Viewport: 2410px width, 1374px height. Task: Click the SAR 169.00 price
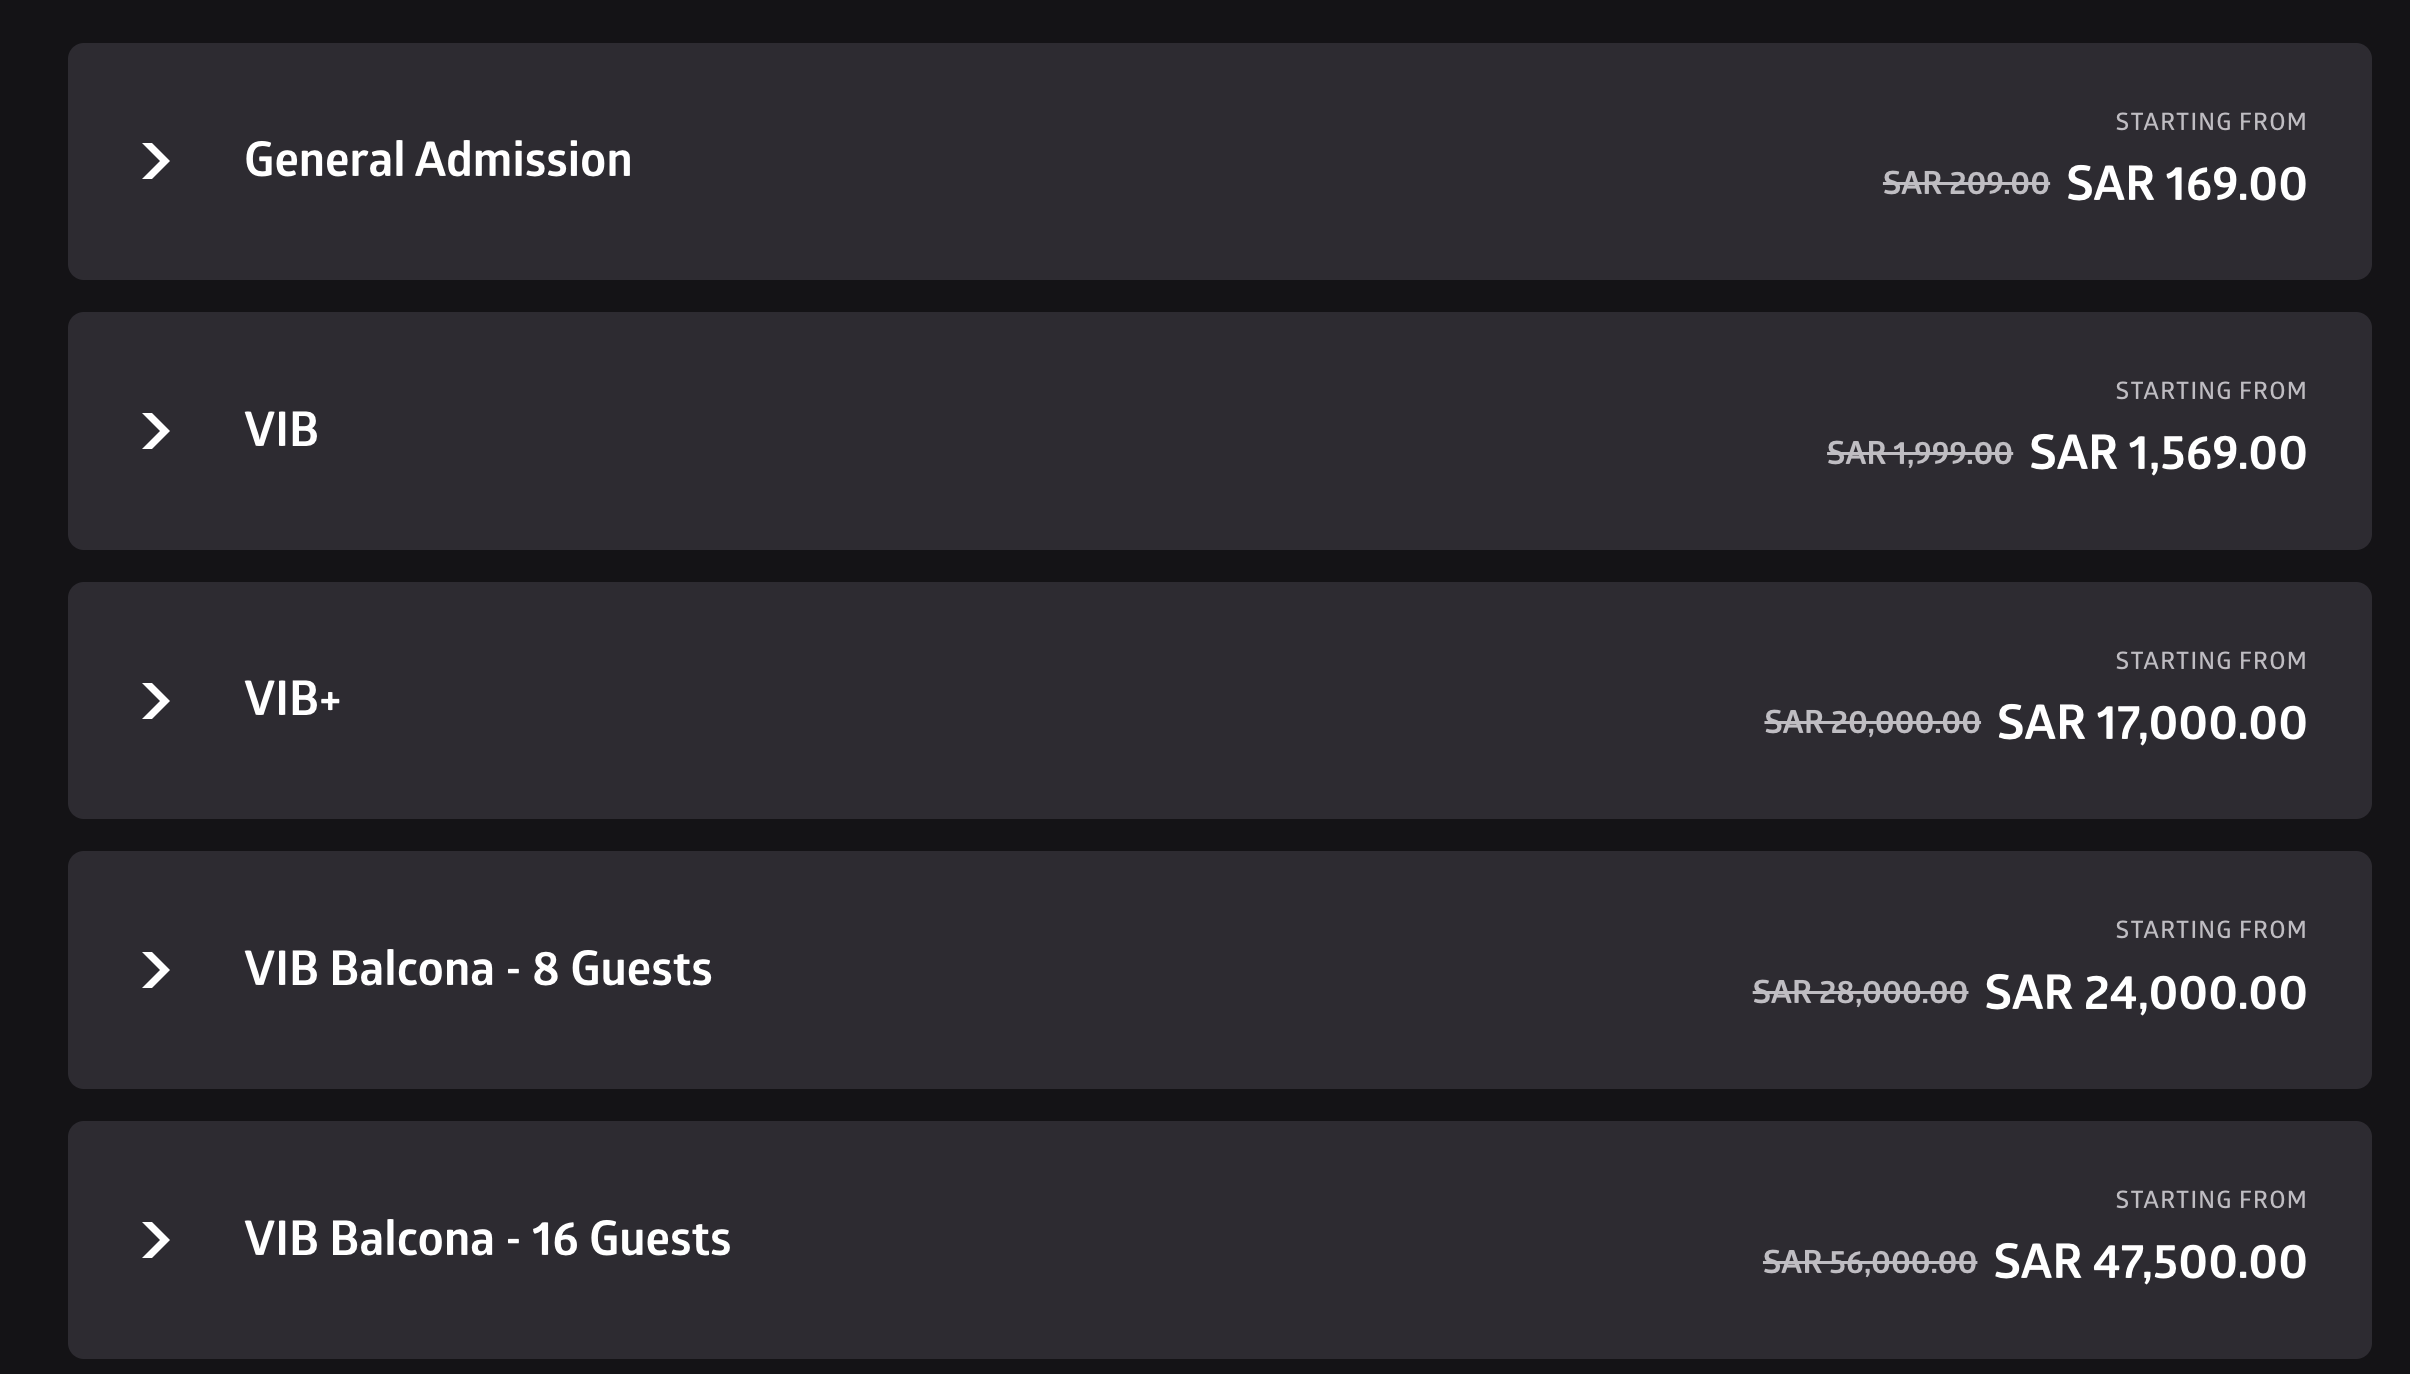2186,184
